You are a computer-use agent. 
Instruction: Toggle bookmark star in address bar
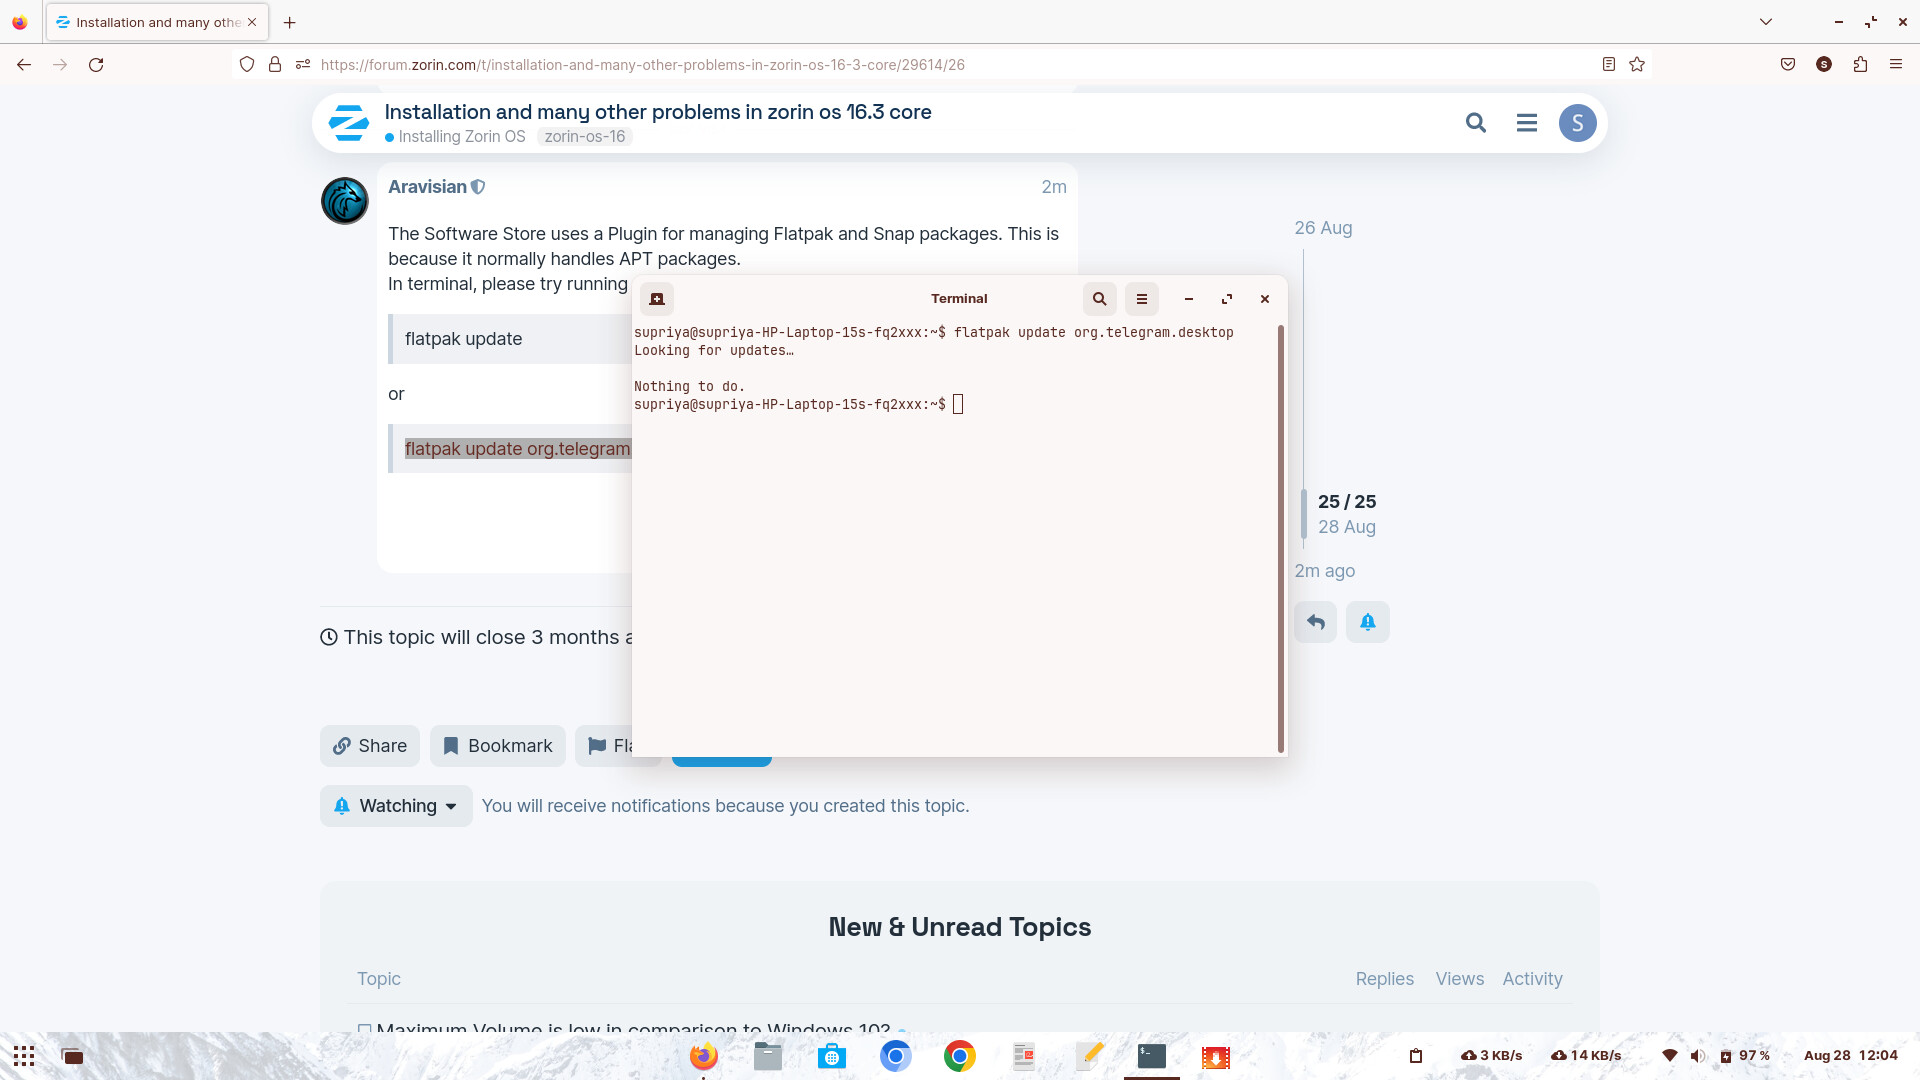tap(1637, 64)
